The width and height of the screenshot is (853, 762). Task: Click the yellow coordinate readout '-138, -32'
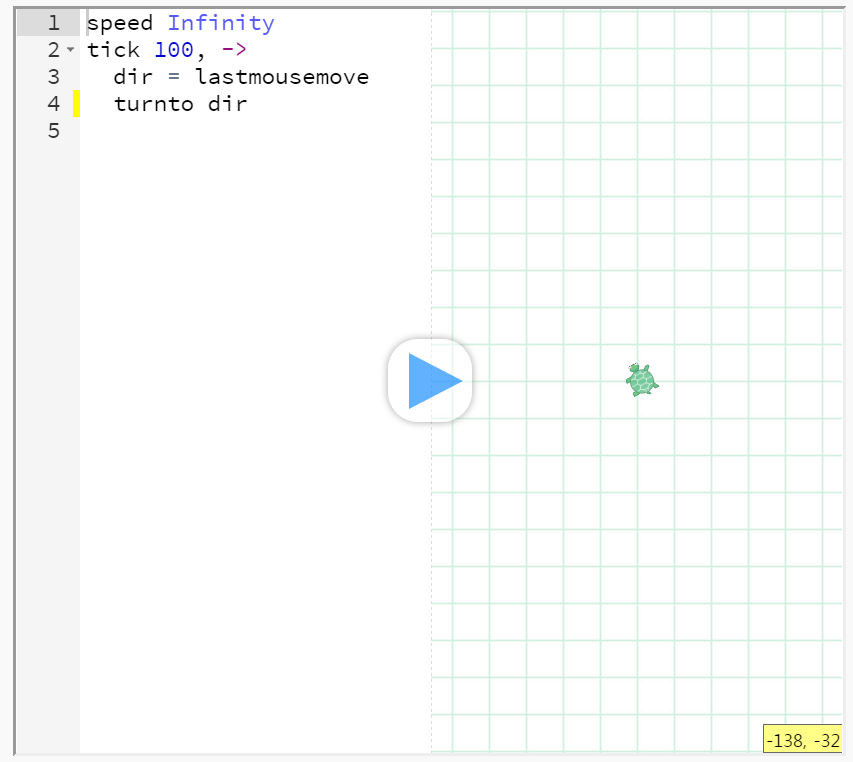coord(803,741)
